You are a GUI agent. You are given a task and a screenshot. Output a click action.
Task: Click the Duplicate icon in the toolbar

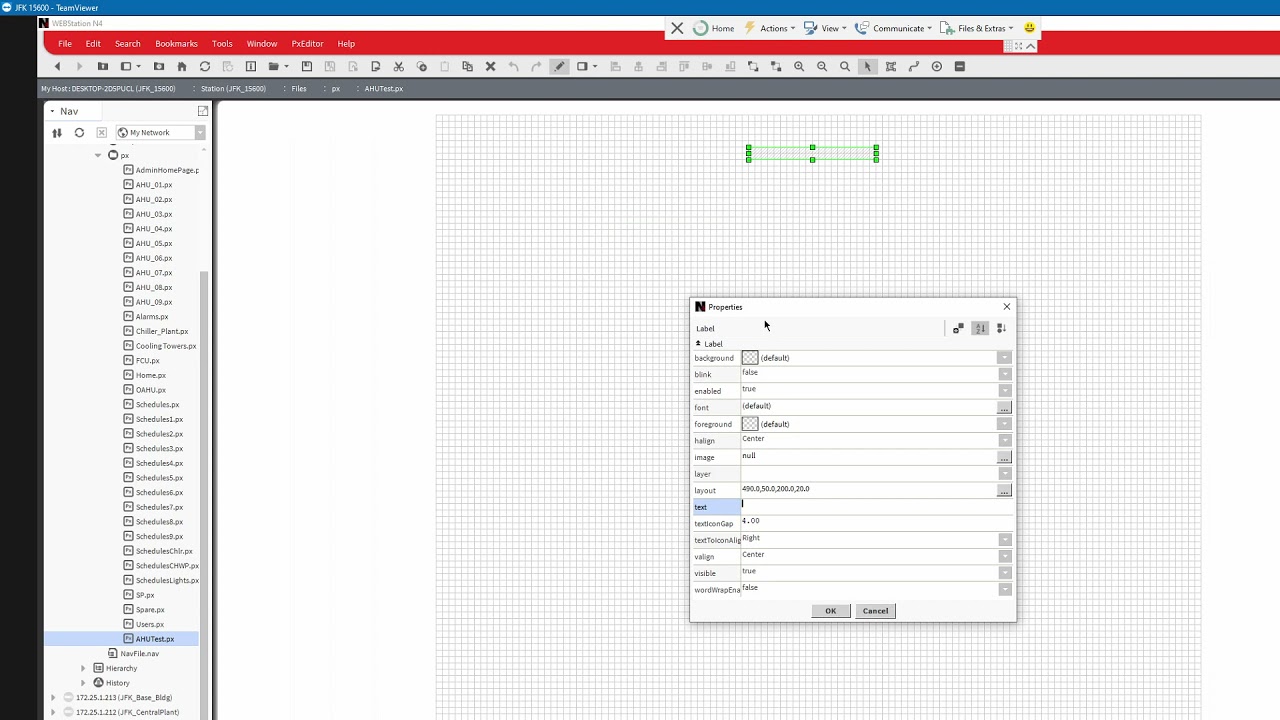pyautogui.click(x=467, y=66)
